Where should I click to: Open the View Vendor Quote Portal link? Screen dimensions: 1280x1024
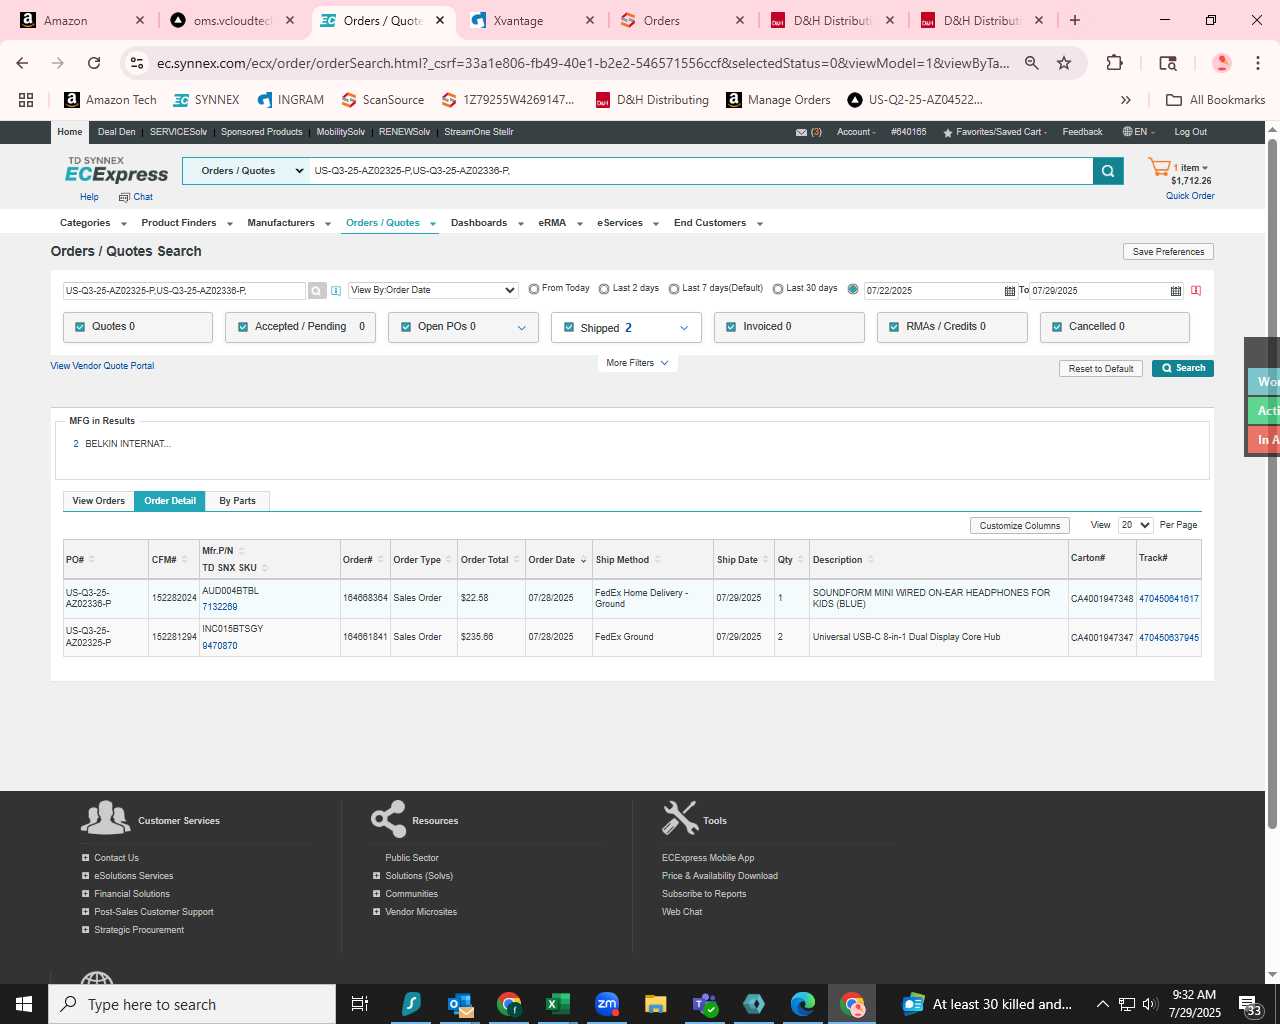(102, 366)
